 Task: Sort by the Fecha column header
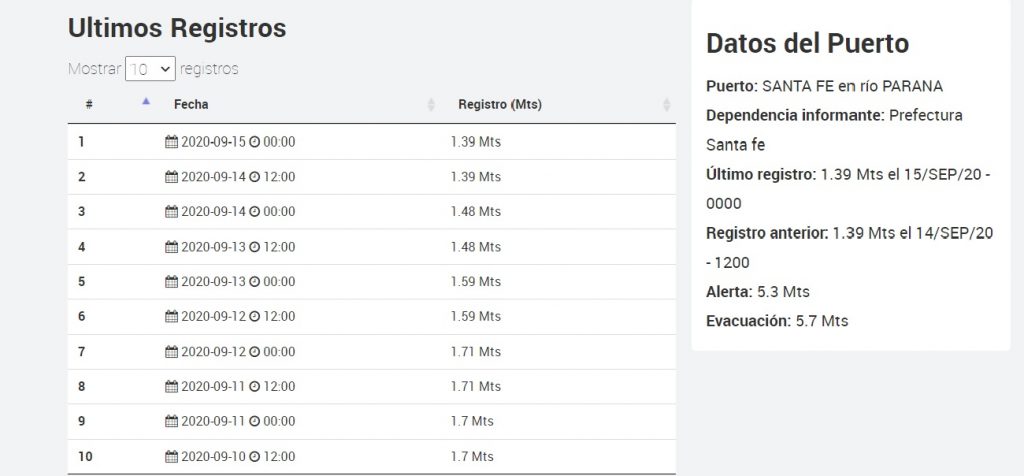click(x=191, y=104)
